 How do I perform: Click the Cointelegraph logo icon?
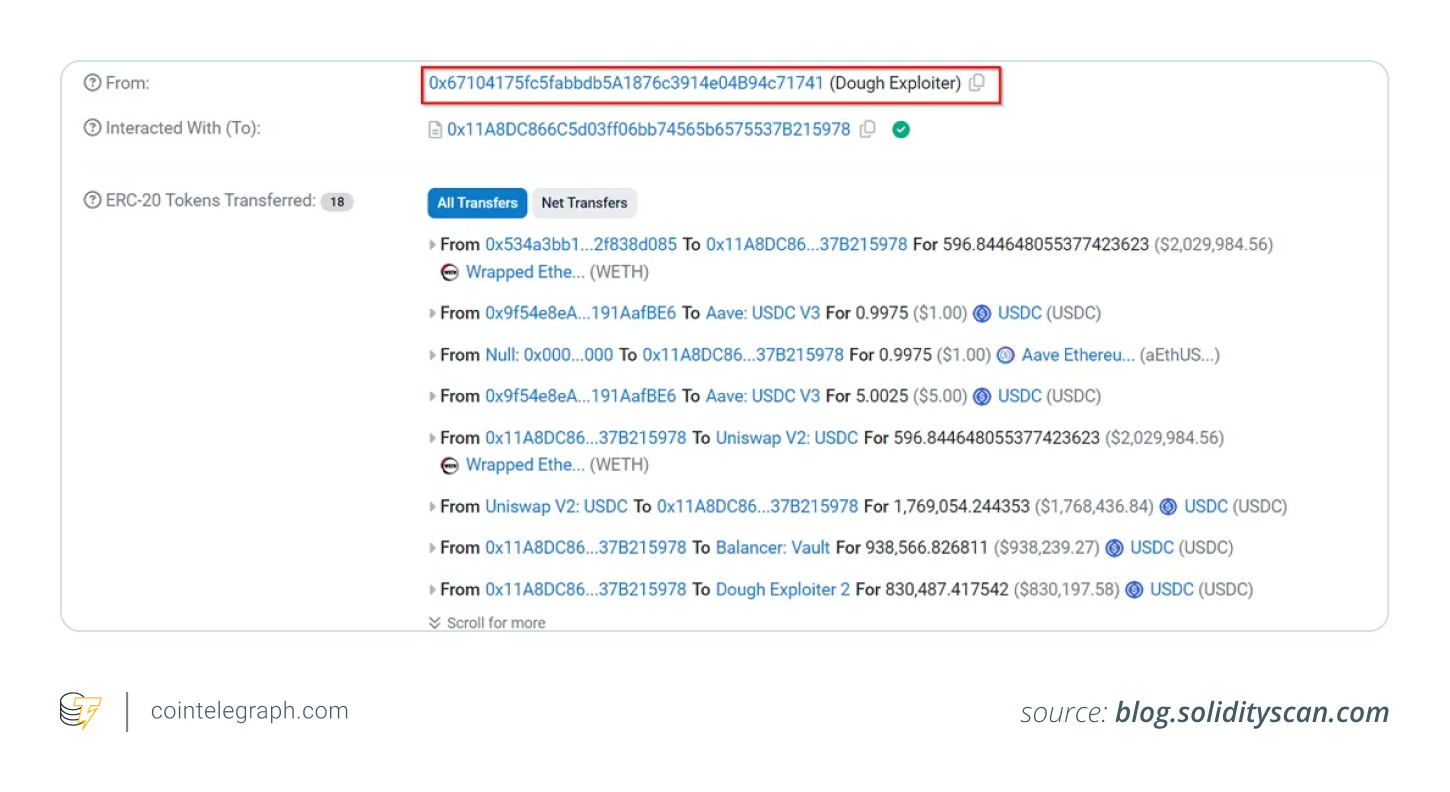pos(80,711)
